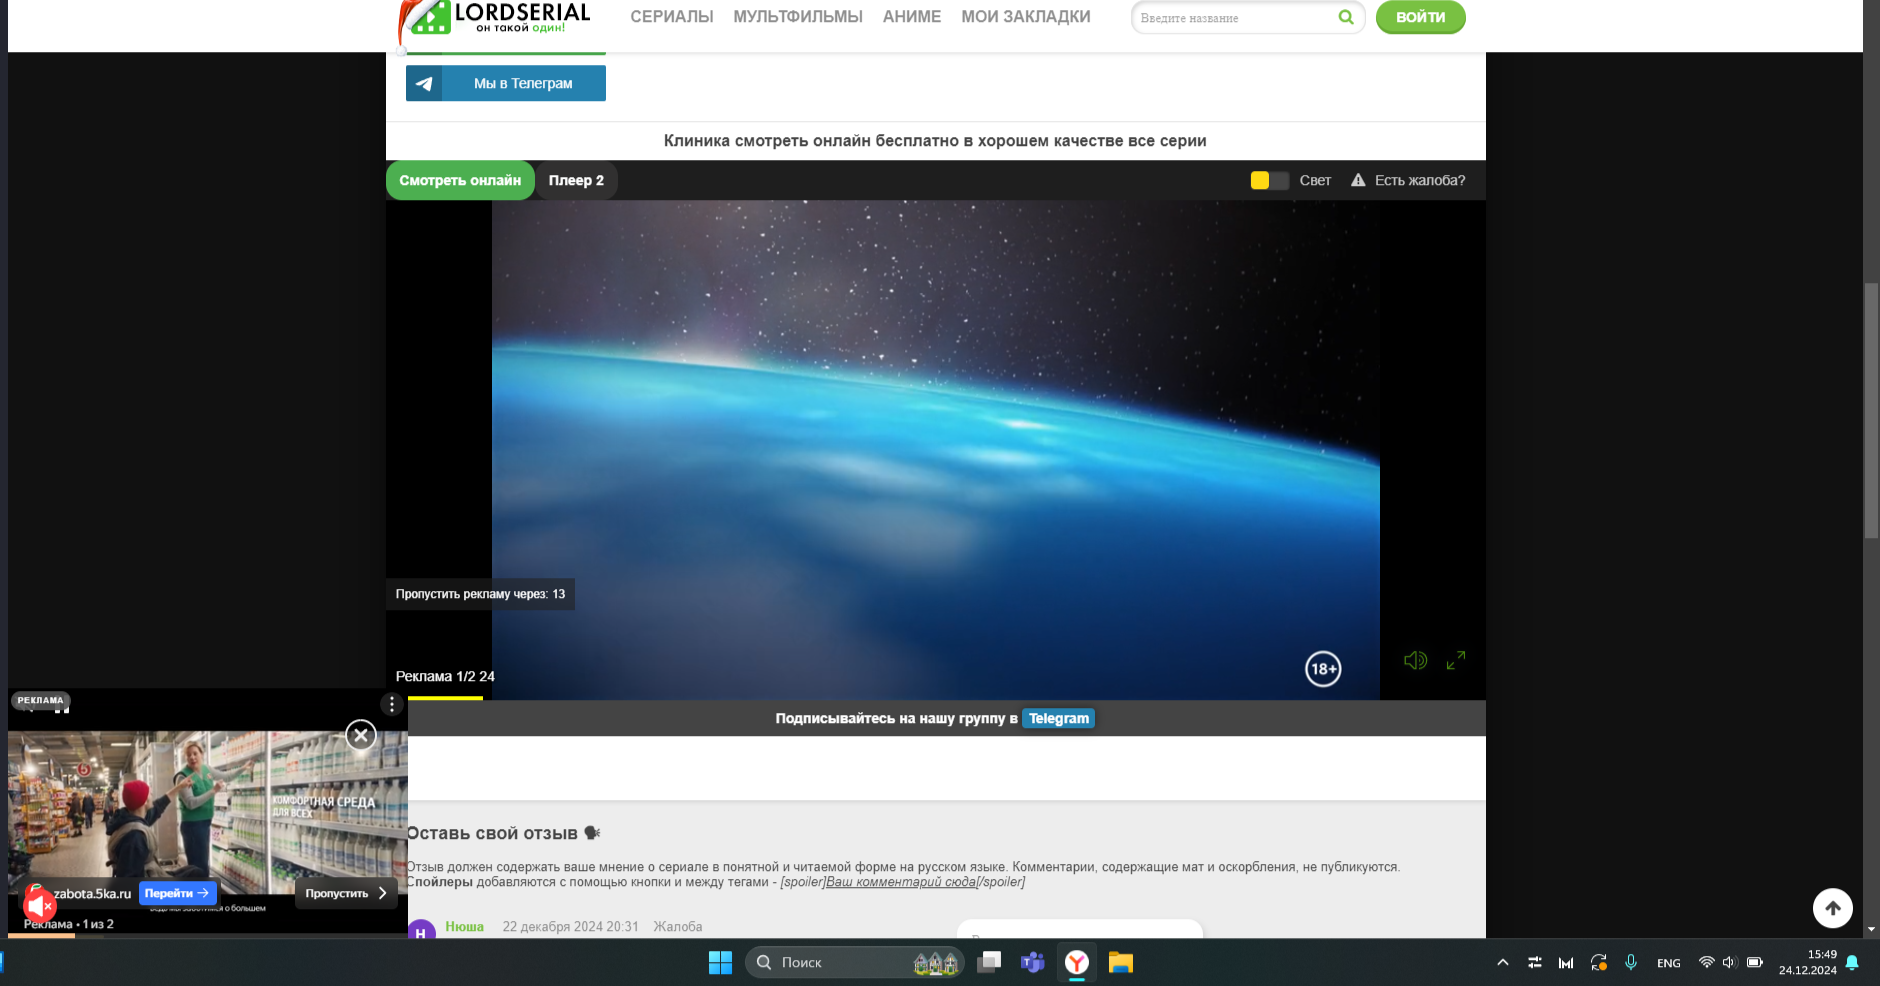Click the Нюша avatar icon
The height and width of the screenshot is (986, 1880).
421,930
